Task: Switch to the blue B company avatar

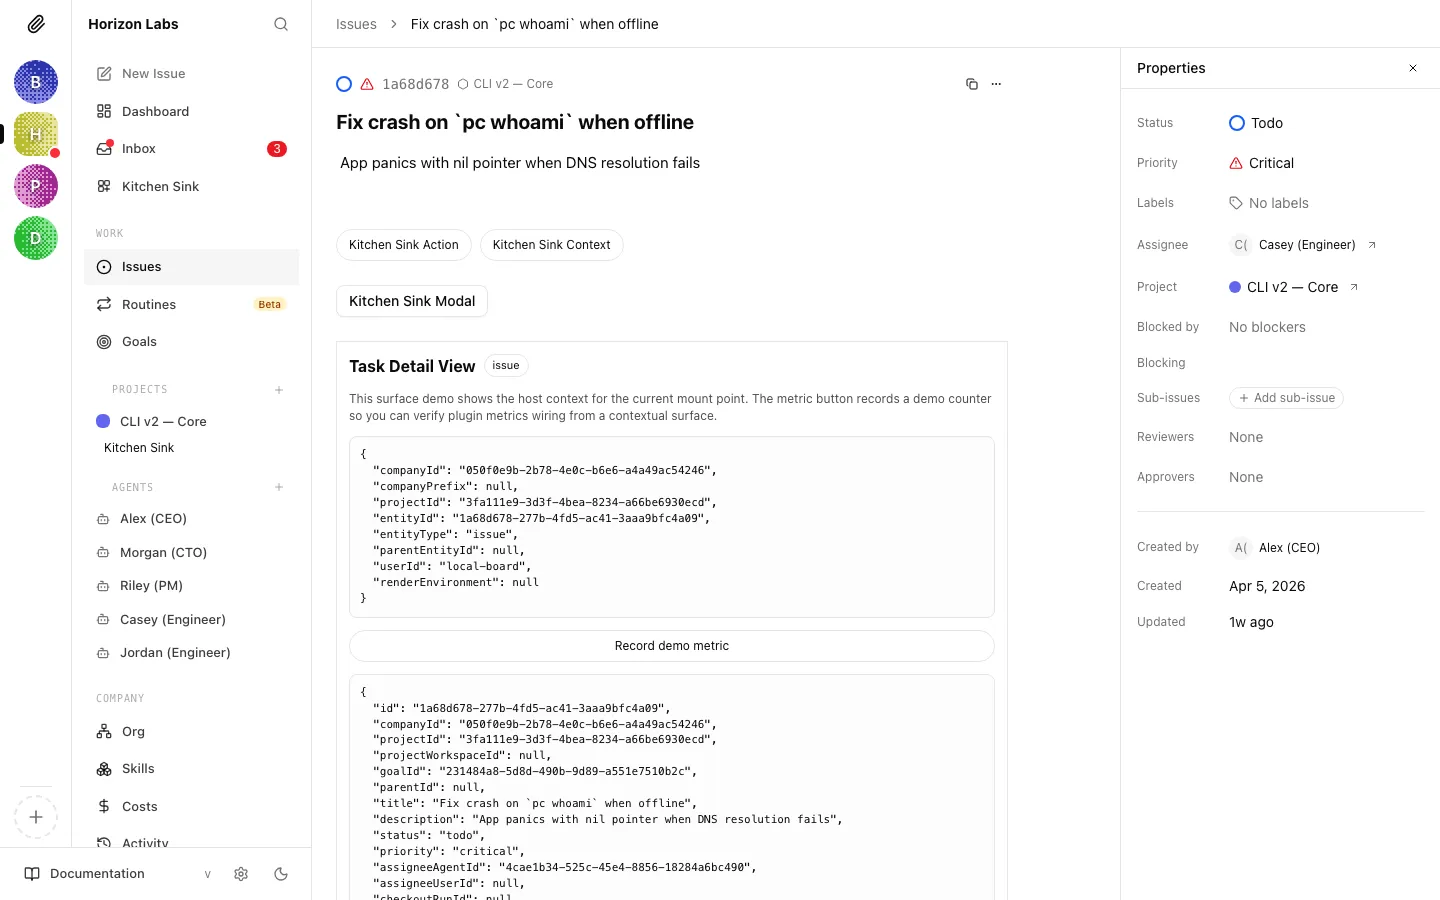Action: point(36,82)
